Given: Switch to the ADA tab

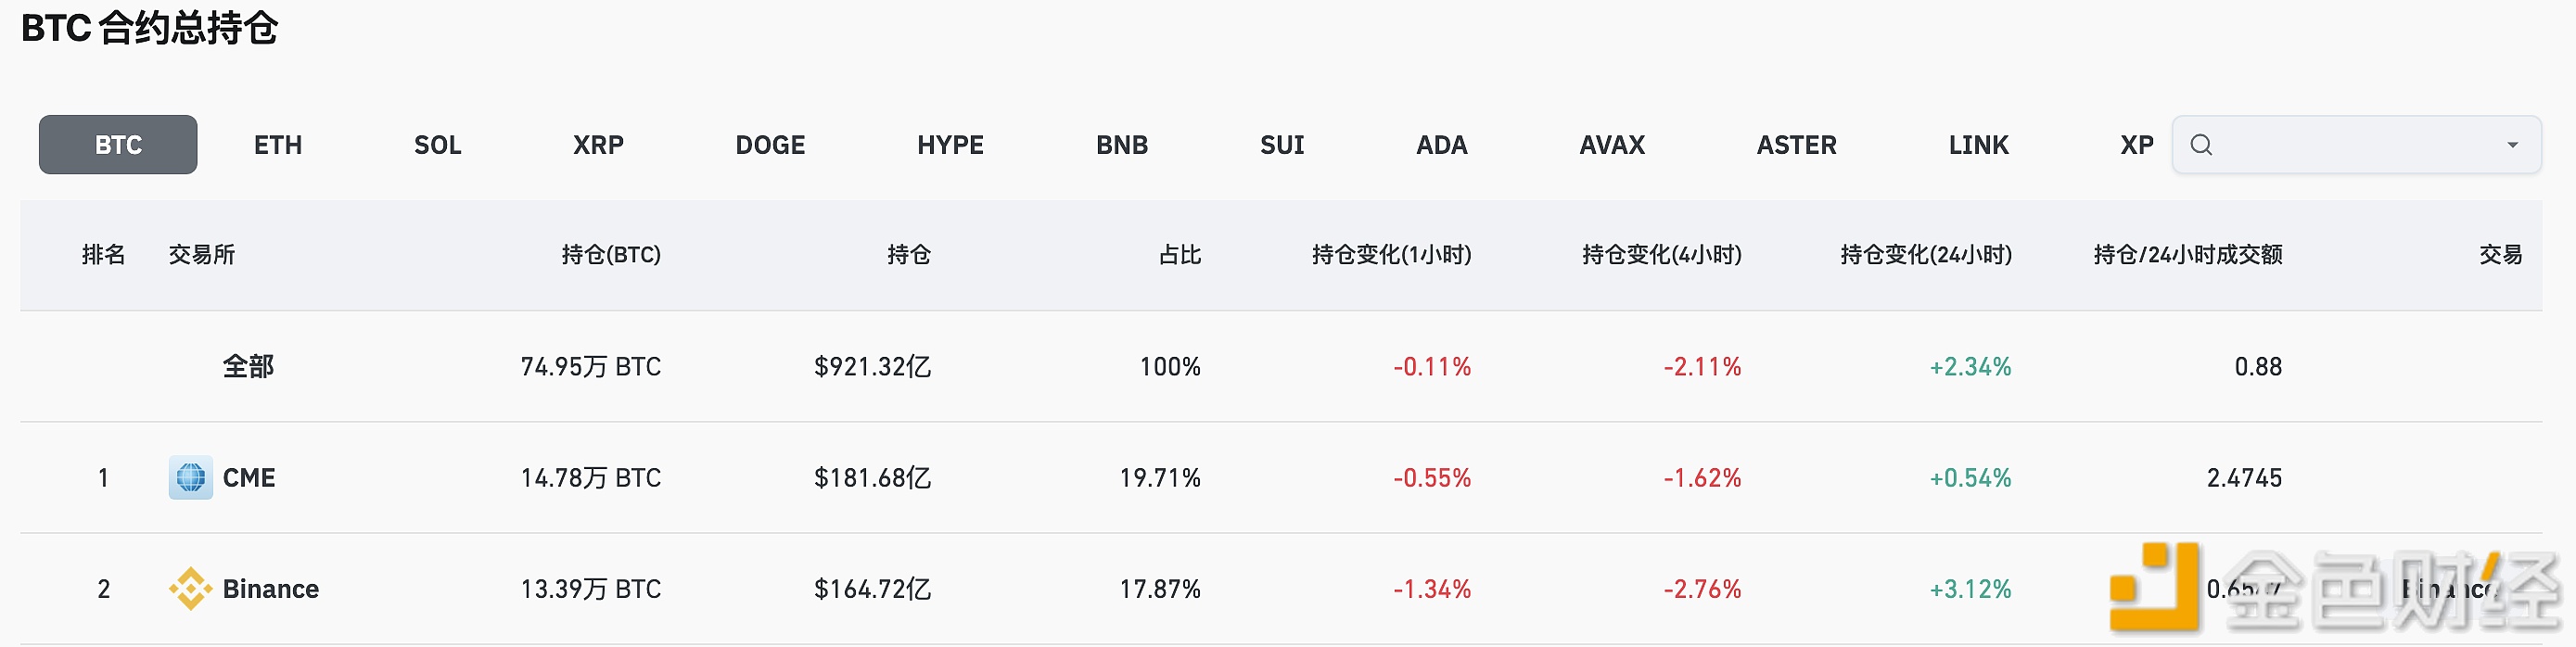Looking at the screenshot, I should [1442, 145].
